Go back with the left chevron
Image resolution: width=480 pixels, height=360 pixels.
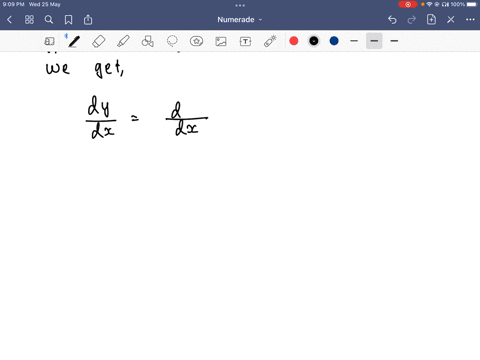tap(9, 20)
